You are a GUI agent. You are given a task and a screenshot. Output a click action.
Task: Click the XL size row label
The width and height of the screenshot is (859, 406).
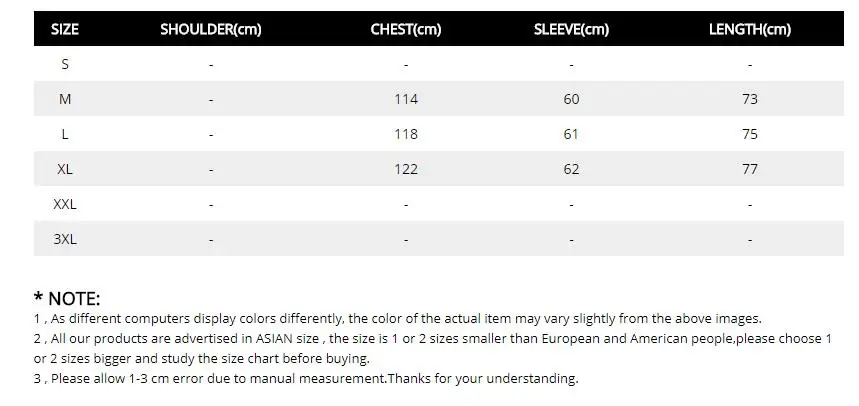pyautogui.click(x=65, y=169)
